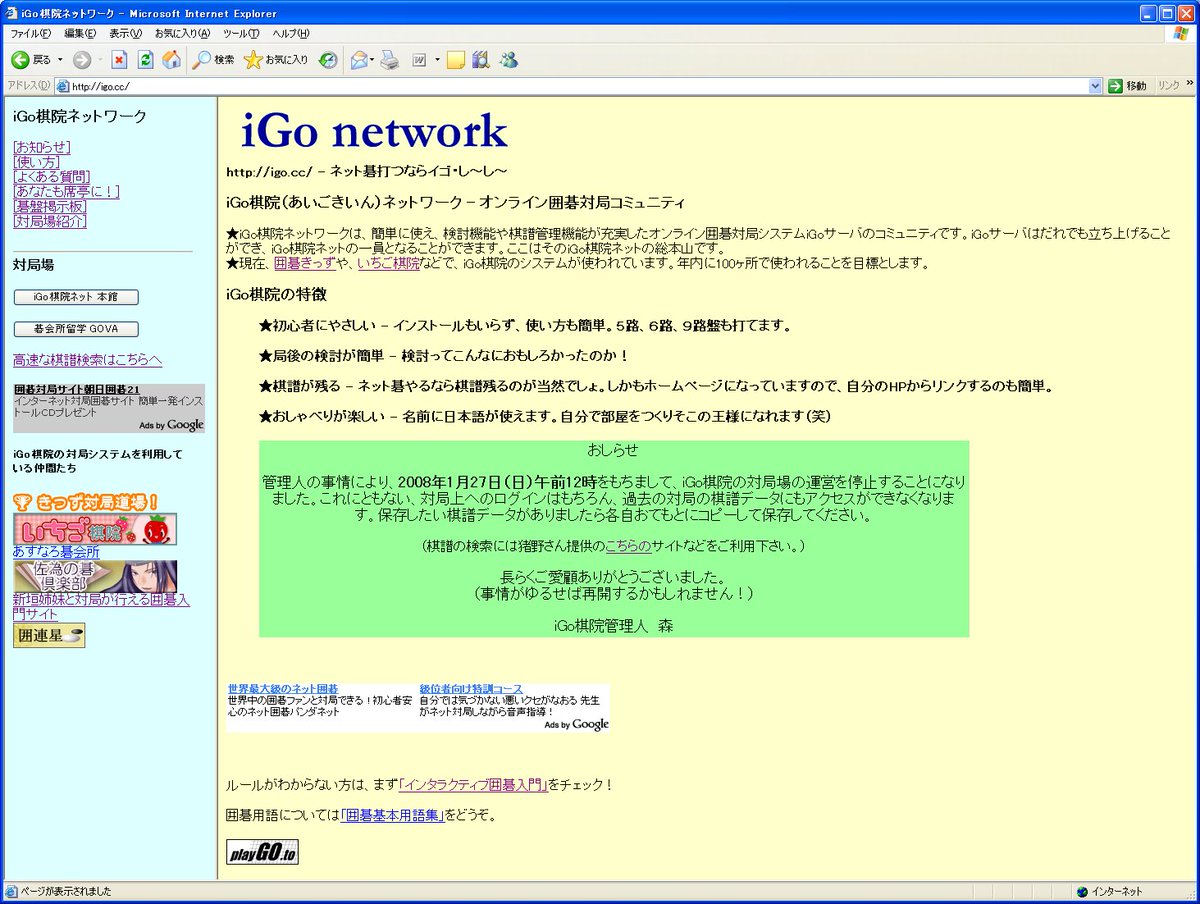Image resolution: width=1200 pixels, height=904 pixels.
Task: Click the きっず対局道場 trophy banner
Action: 85,501
